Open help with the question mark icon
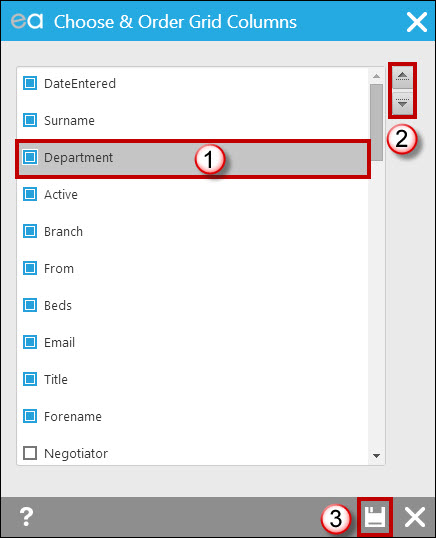Image resolution: width=436 pixels, height=538 pixels. 26,517
